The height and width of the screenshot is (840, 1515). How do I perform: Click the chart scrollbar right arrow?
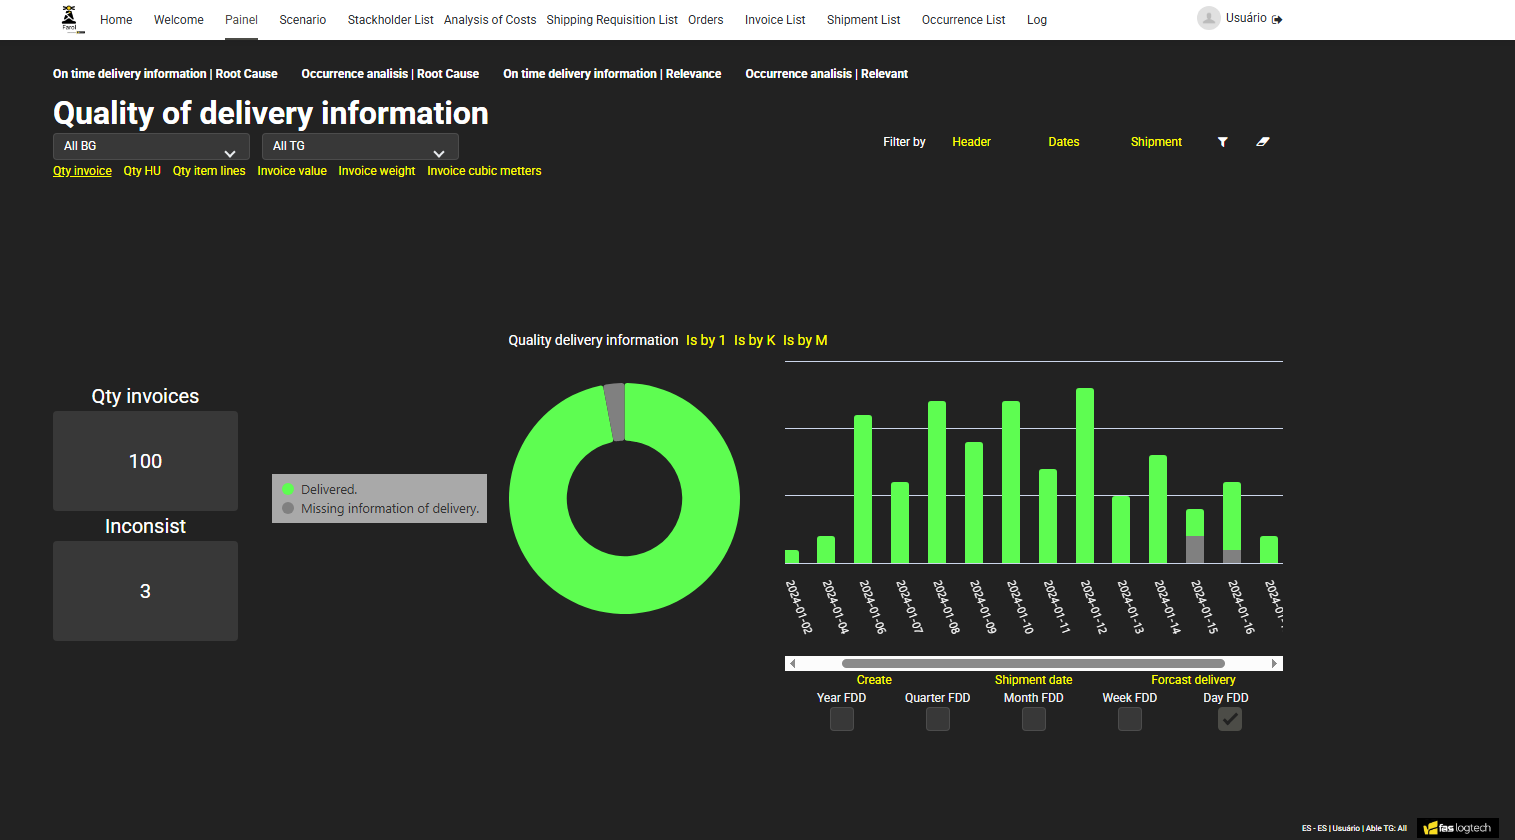(1274, 663)
